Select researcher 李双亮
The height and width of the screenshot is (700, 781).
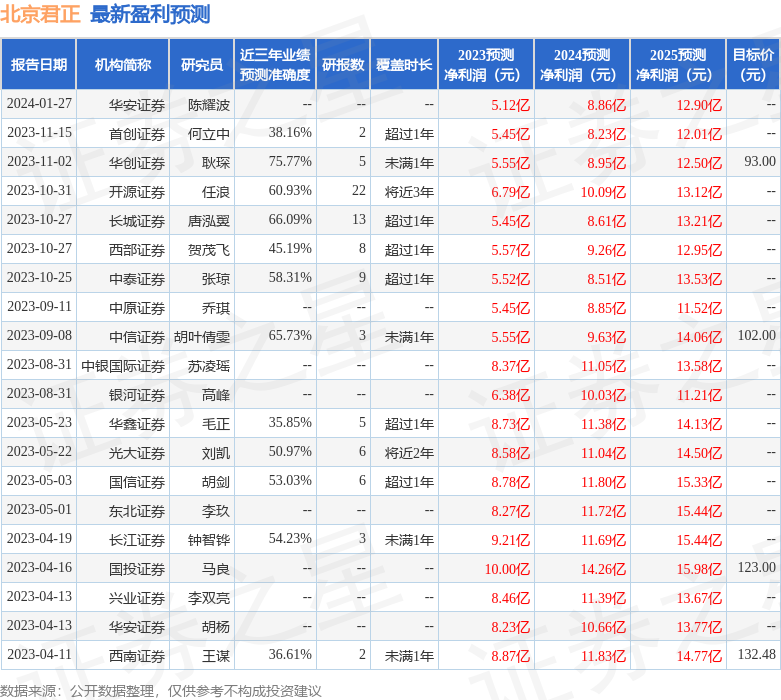209,597
